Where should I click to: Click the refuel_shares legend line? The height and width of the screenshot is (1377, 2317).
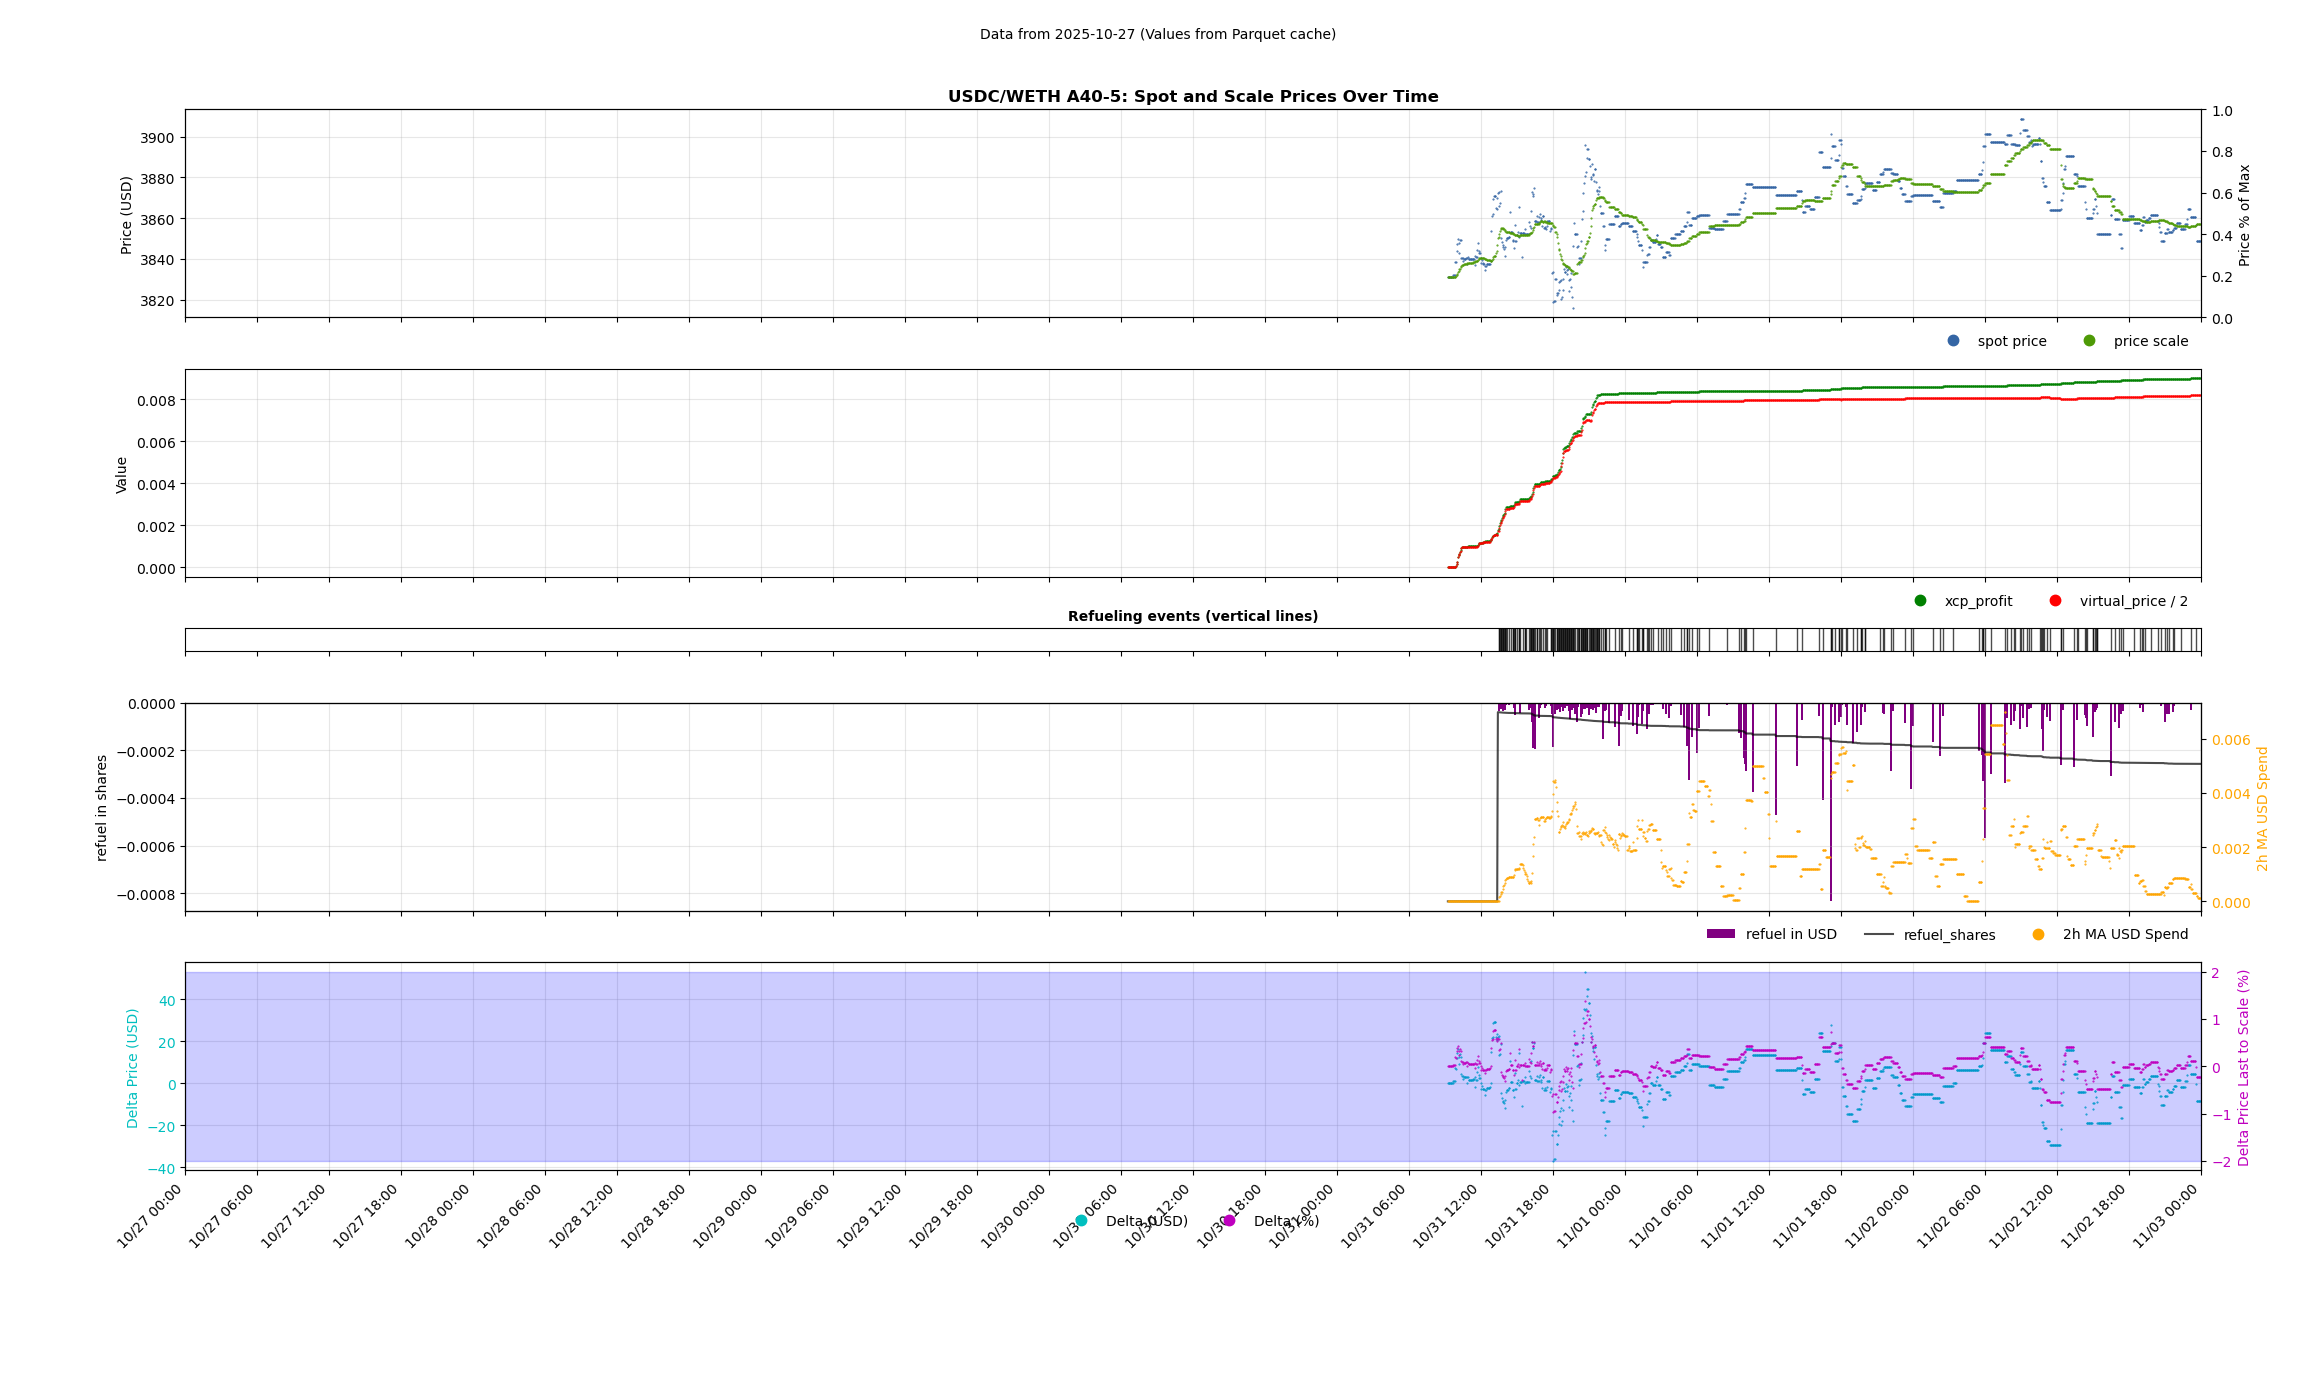[x=1879, y=934]
